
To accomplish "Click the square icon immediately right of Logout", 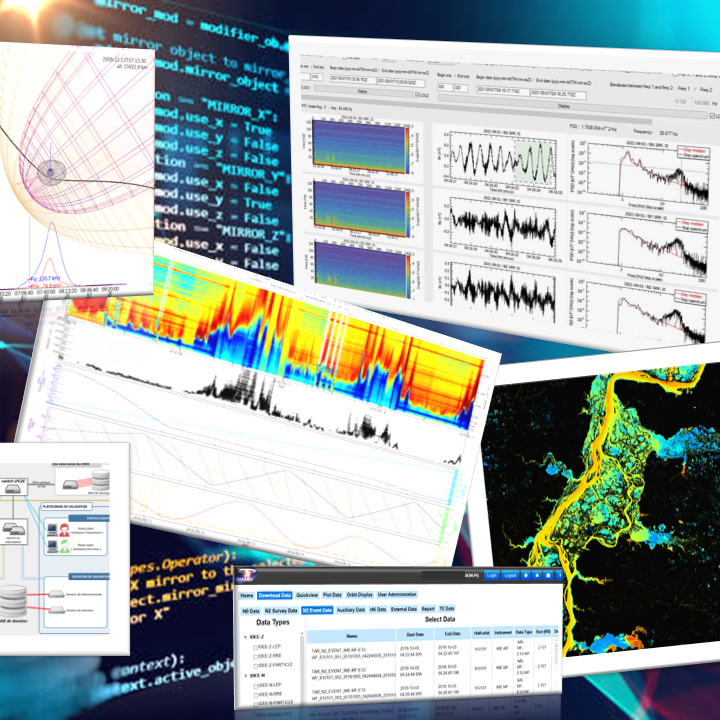I will pyautogui.click(x=526, y=575).
